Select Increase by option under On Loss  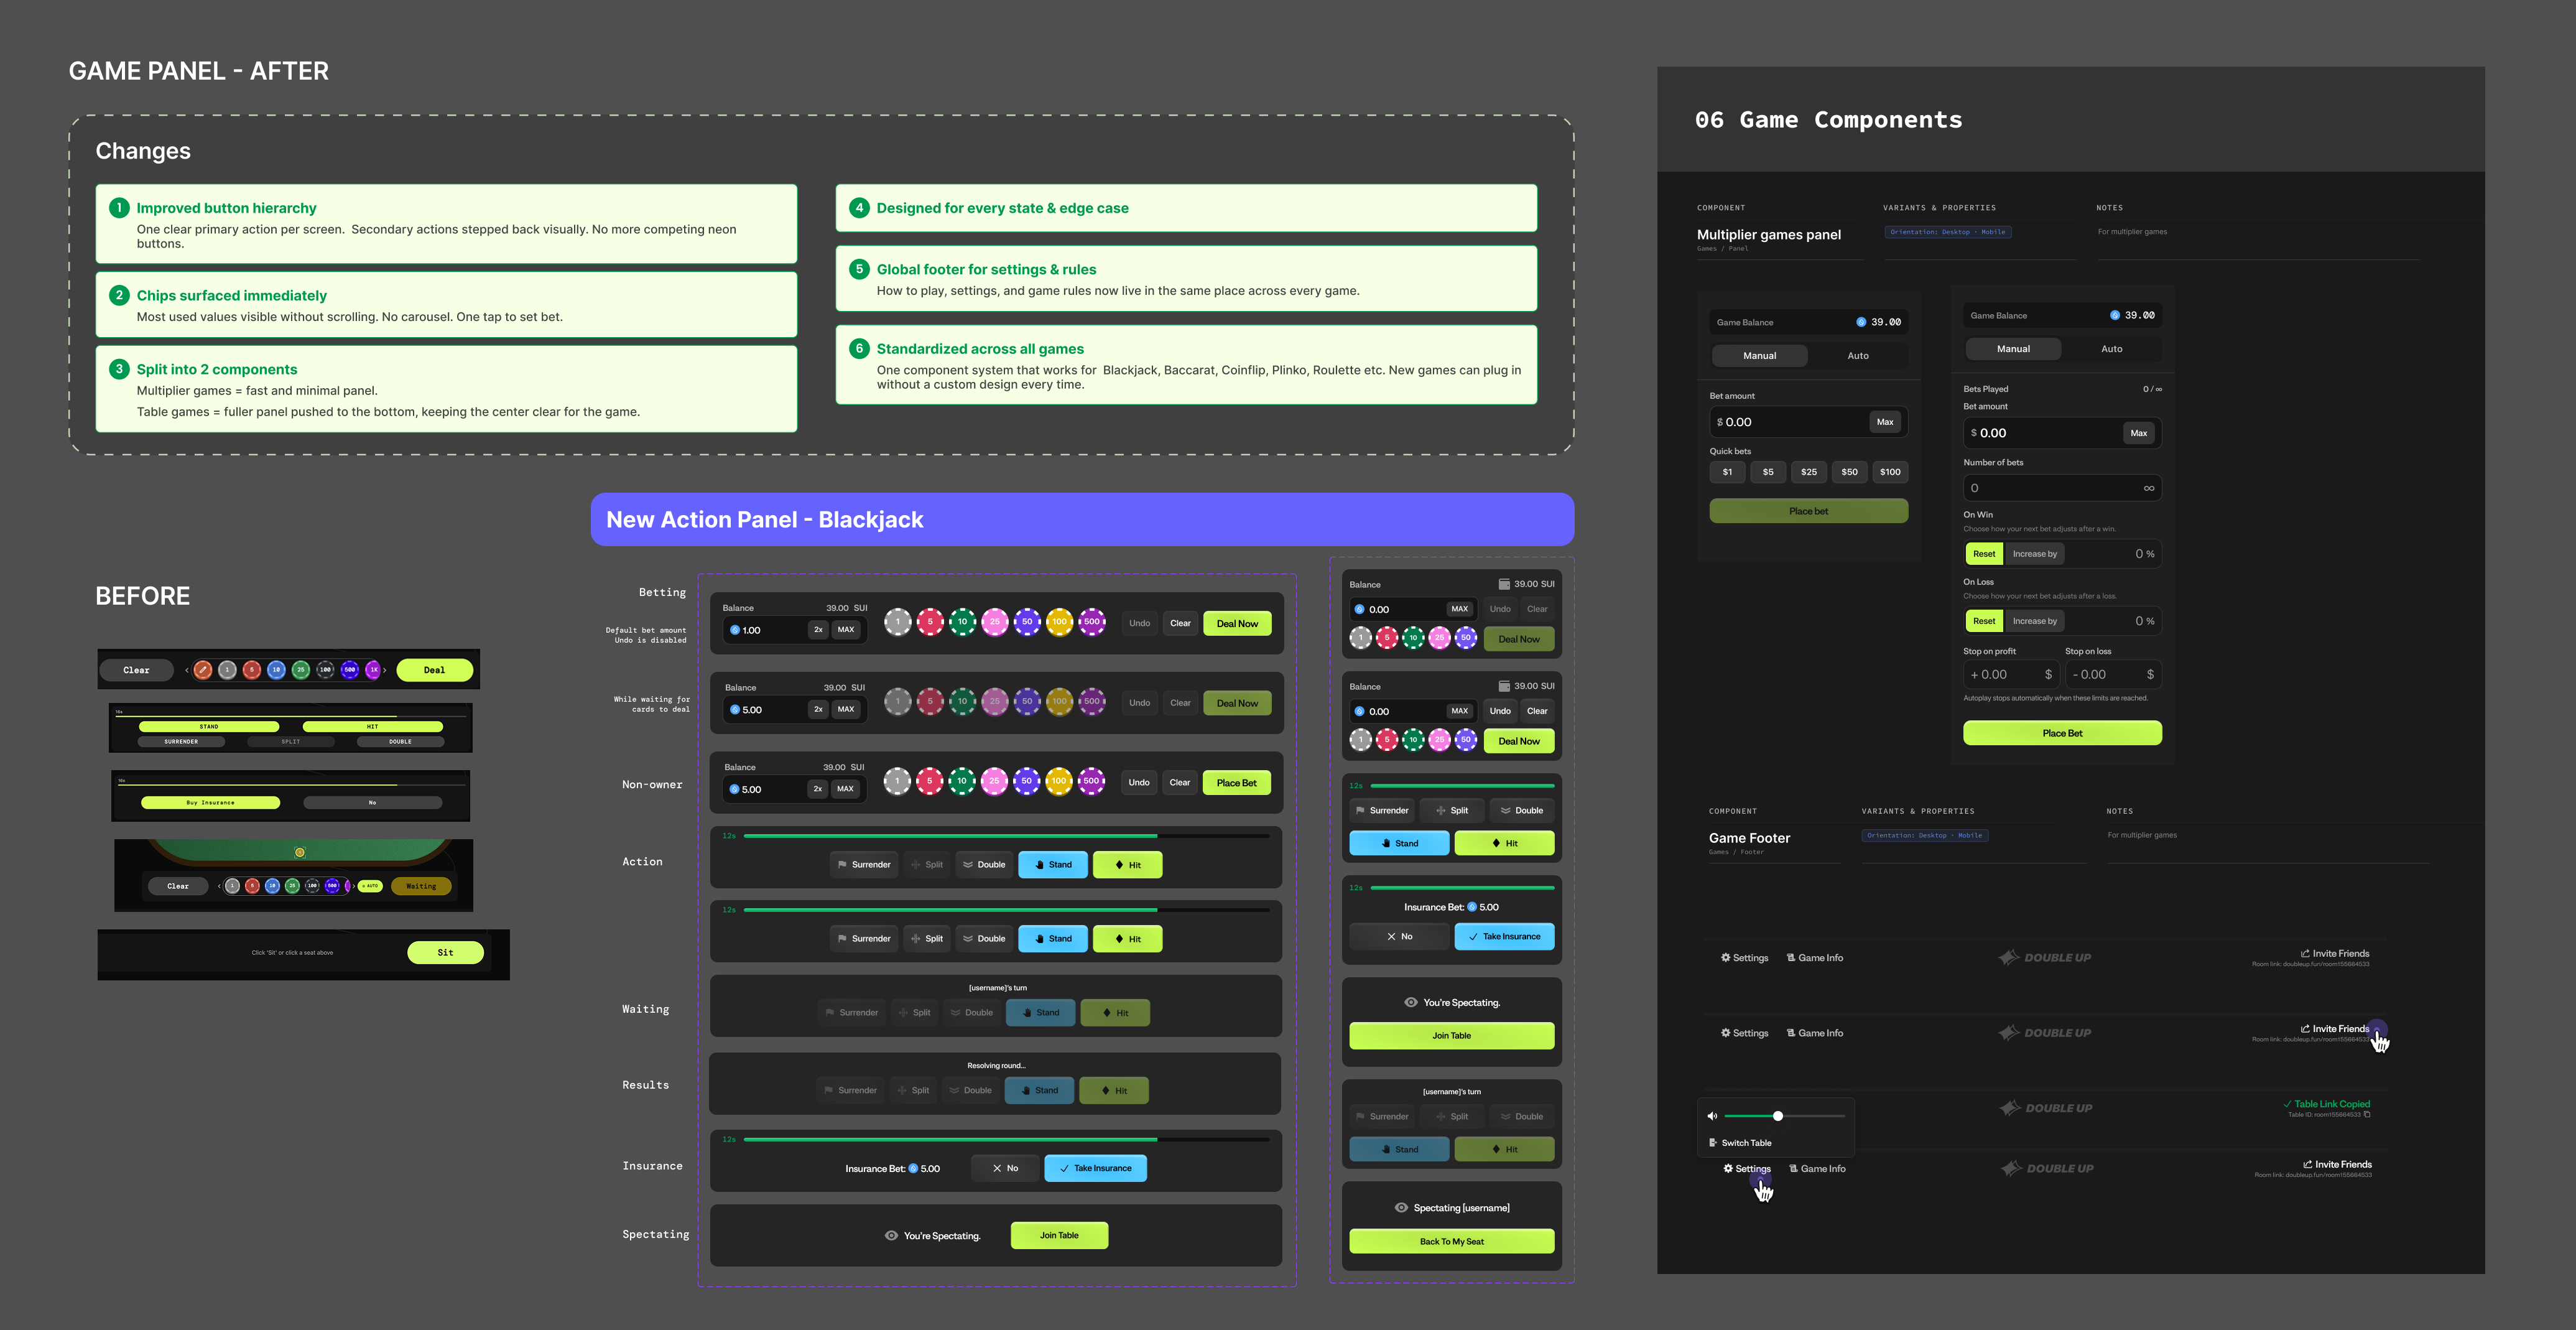point(2034,621)
